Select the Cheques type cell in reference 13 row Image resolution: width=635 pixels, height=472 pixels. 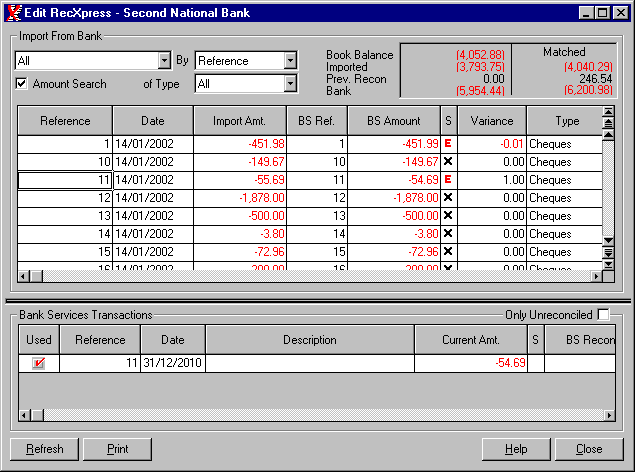click(565, 216)
